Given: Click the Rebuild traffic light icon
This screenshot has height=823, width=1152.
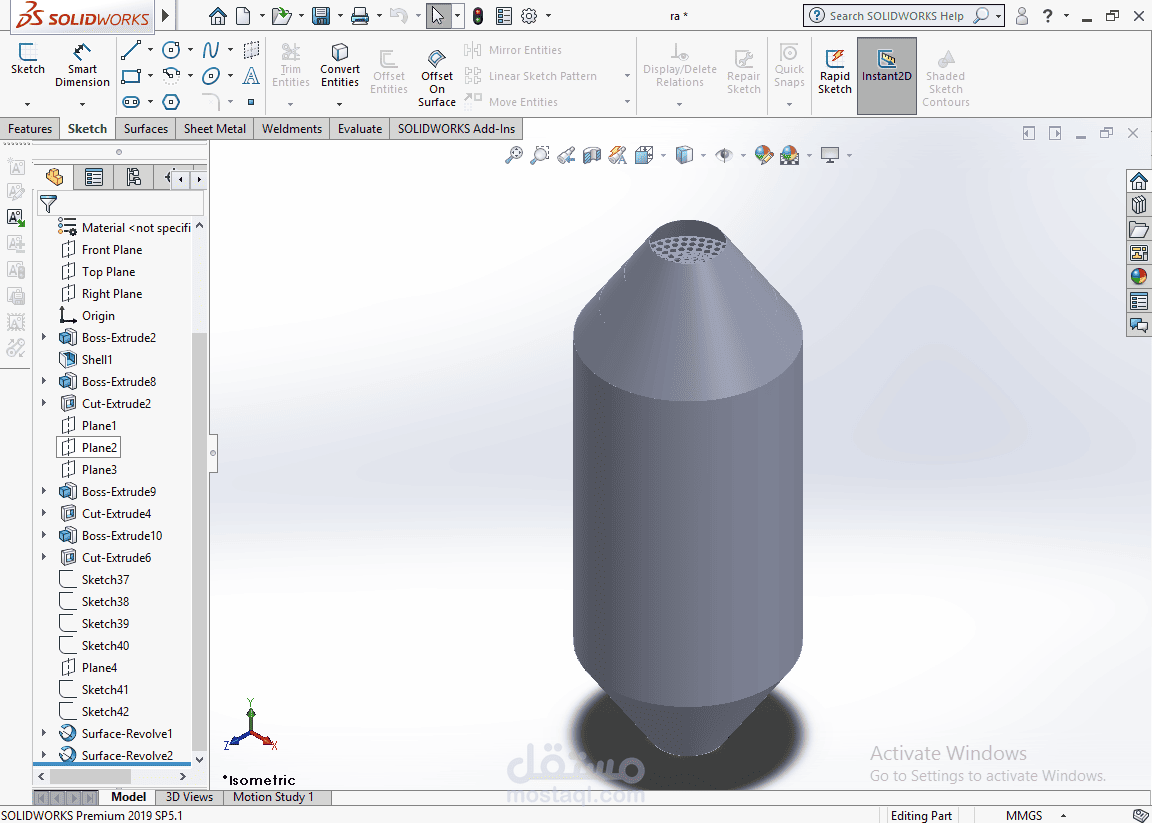Looking at the screenshot, I should coord(478,15).
